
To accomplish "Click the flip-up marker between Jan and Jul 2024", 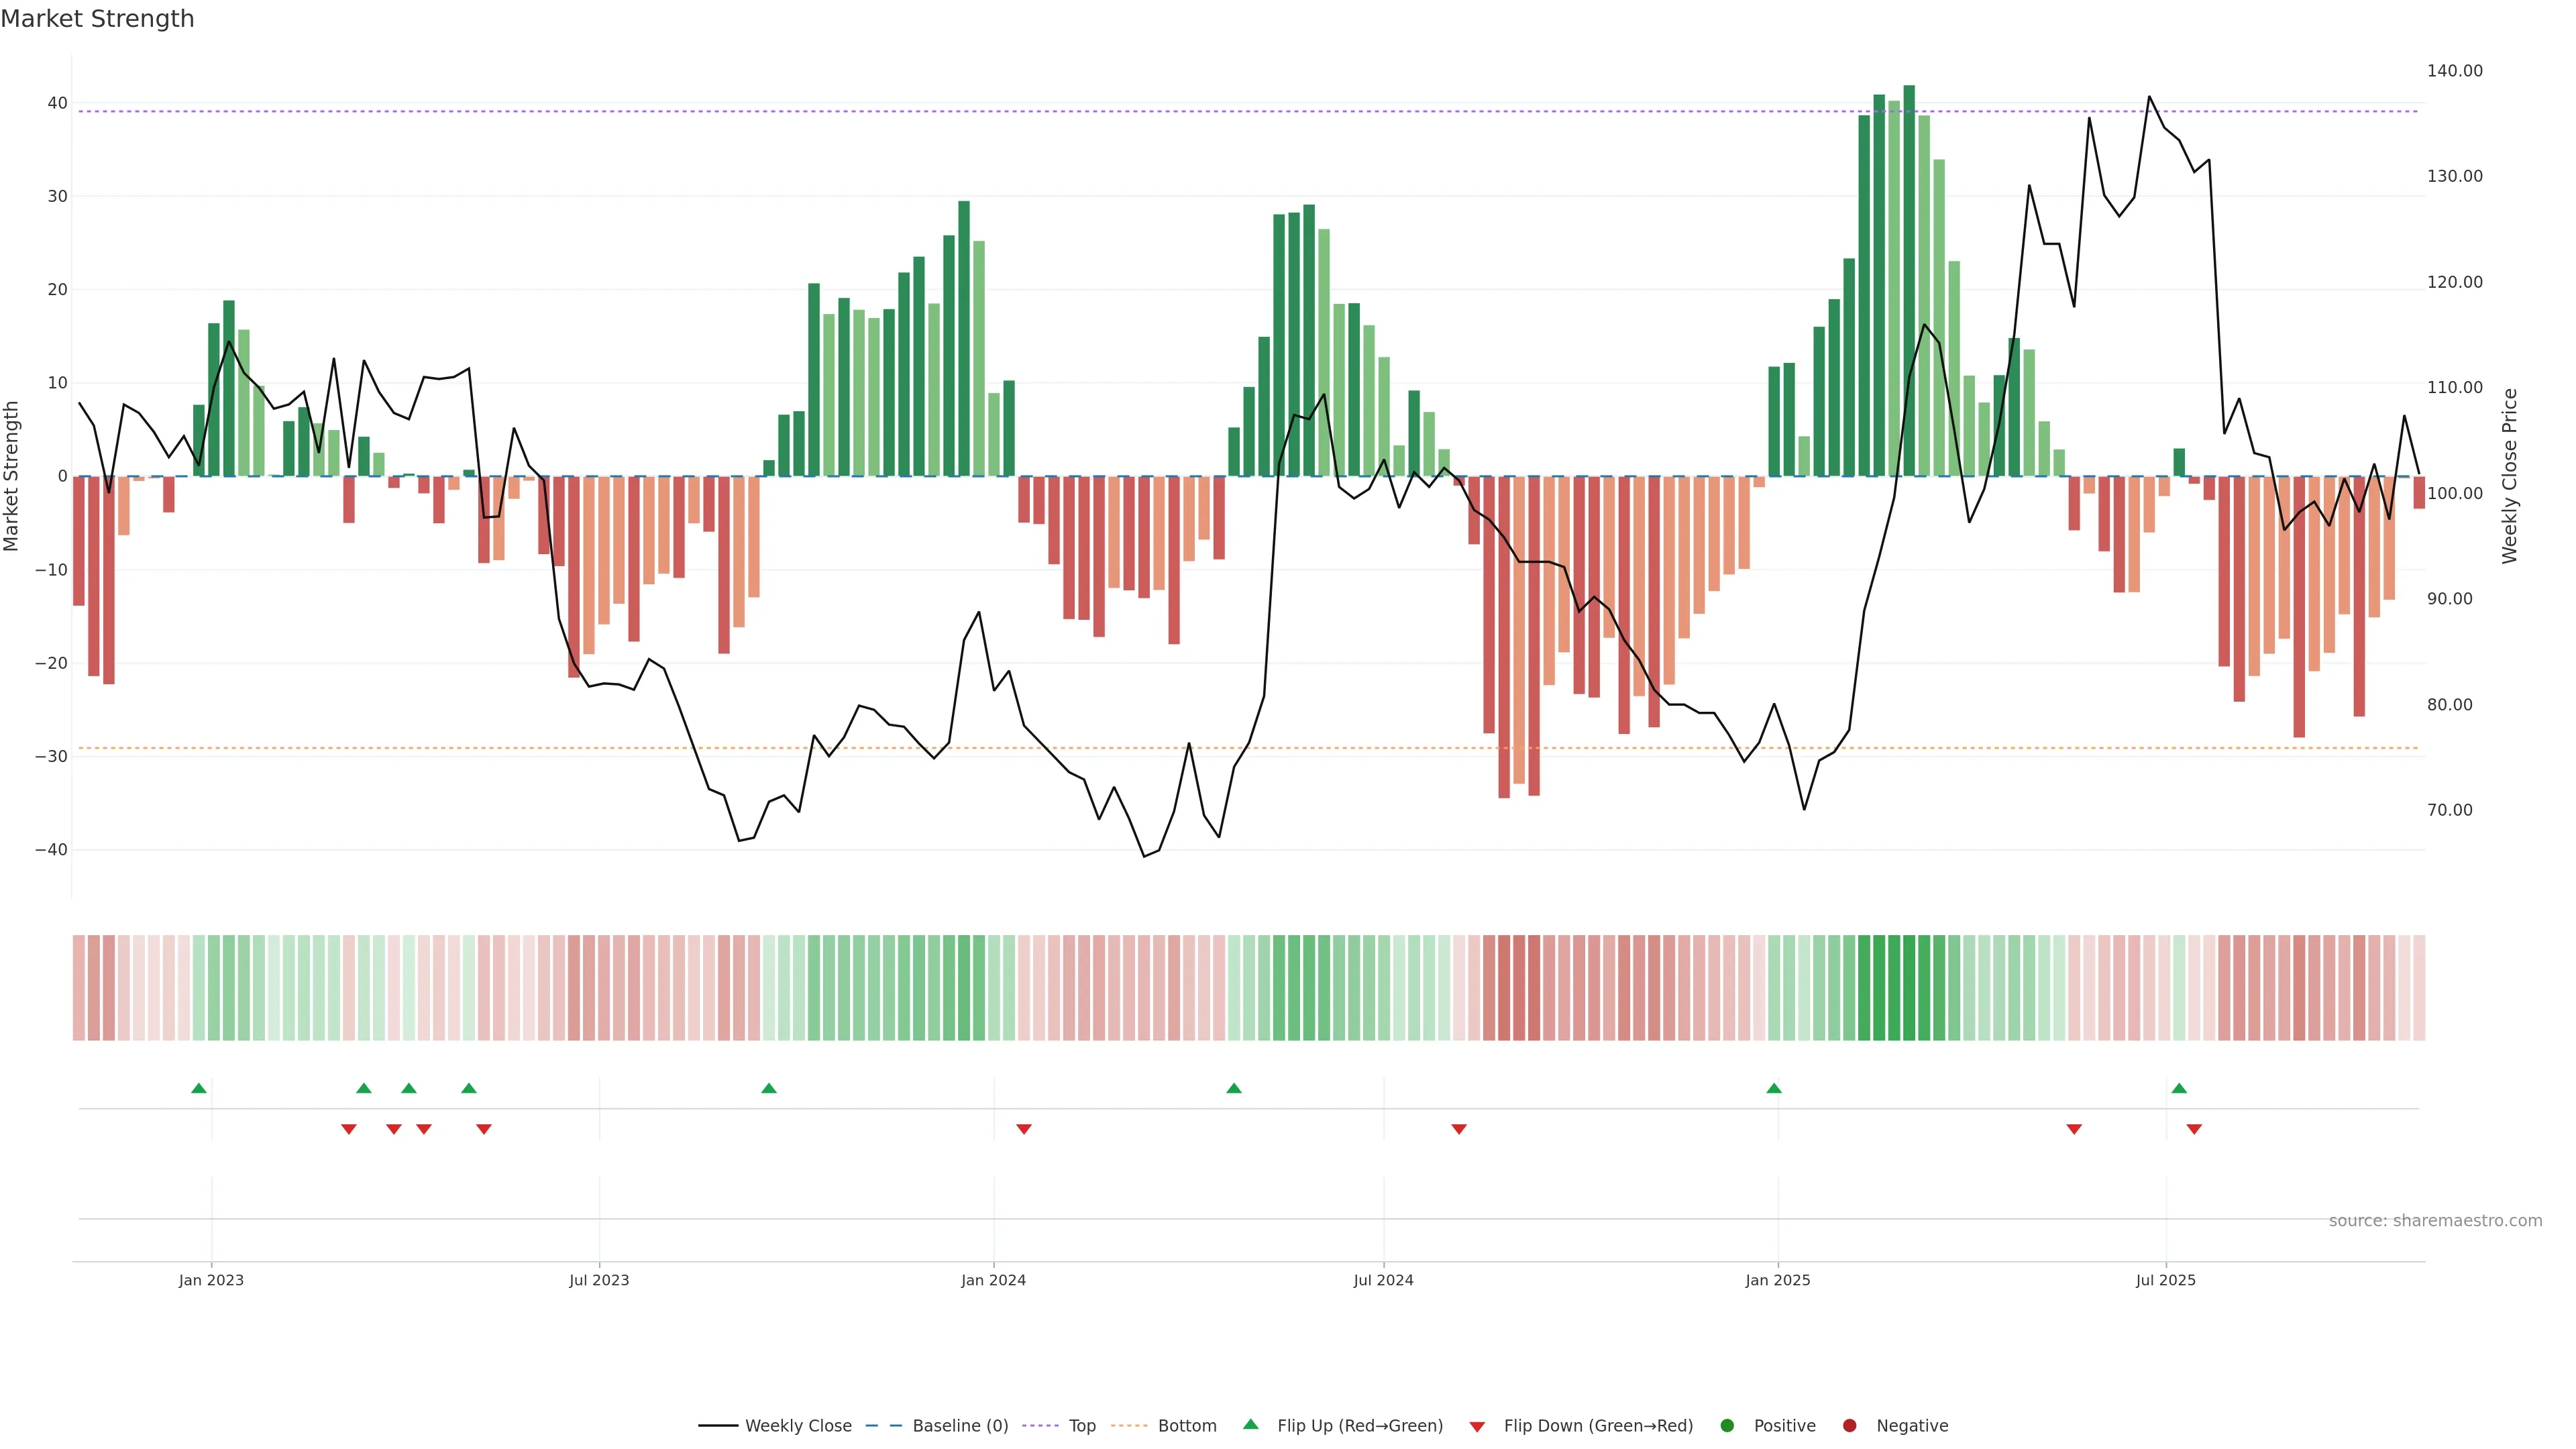I will click(x=1234, y=1088).
